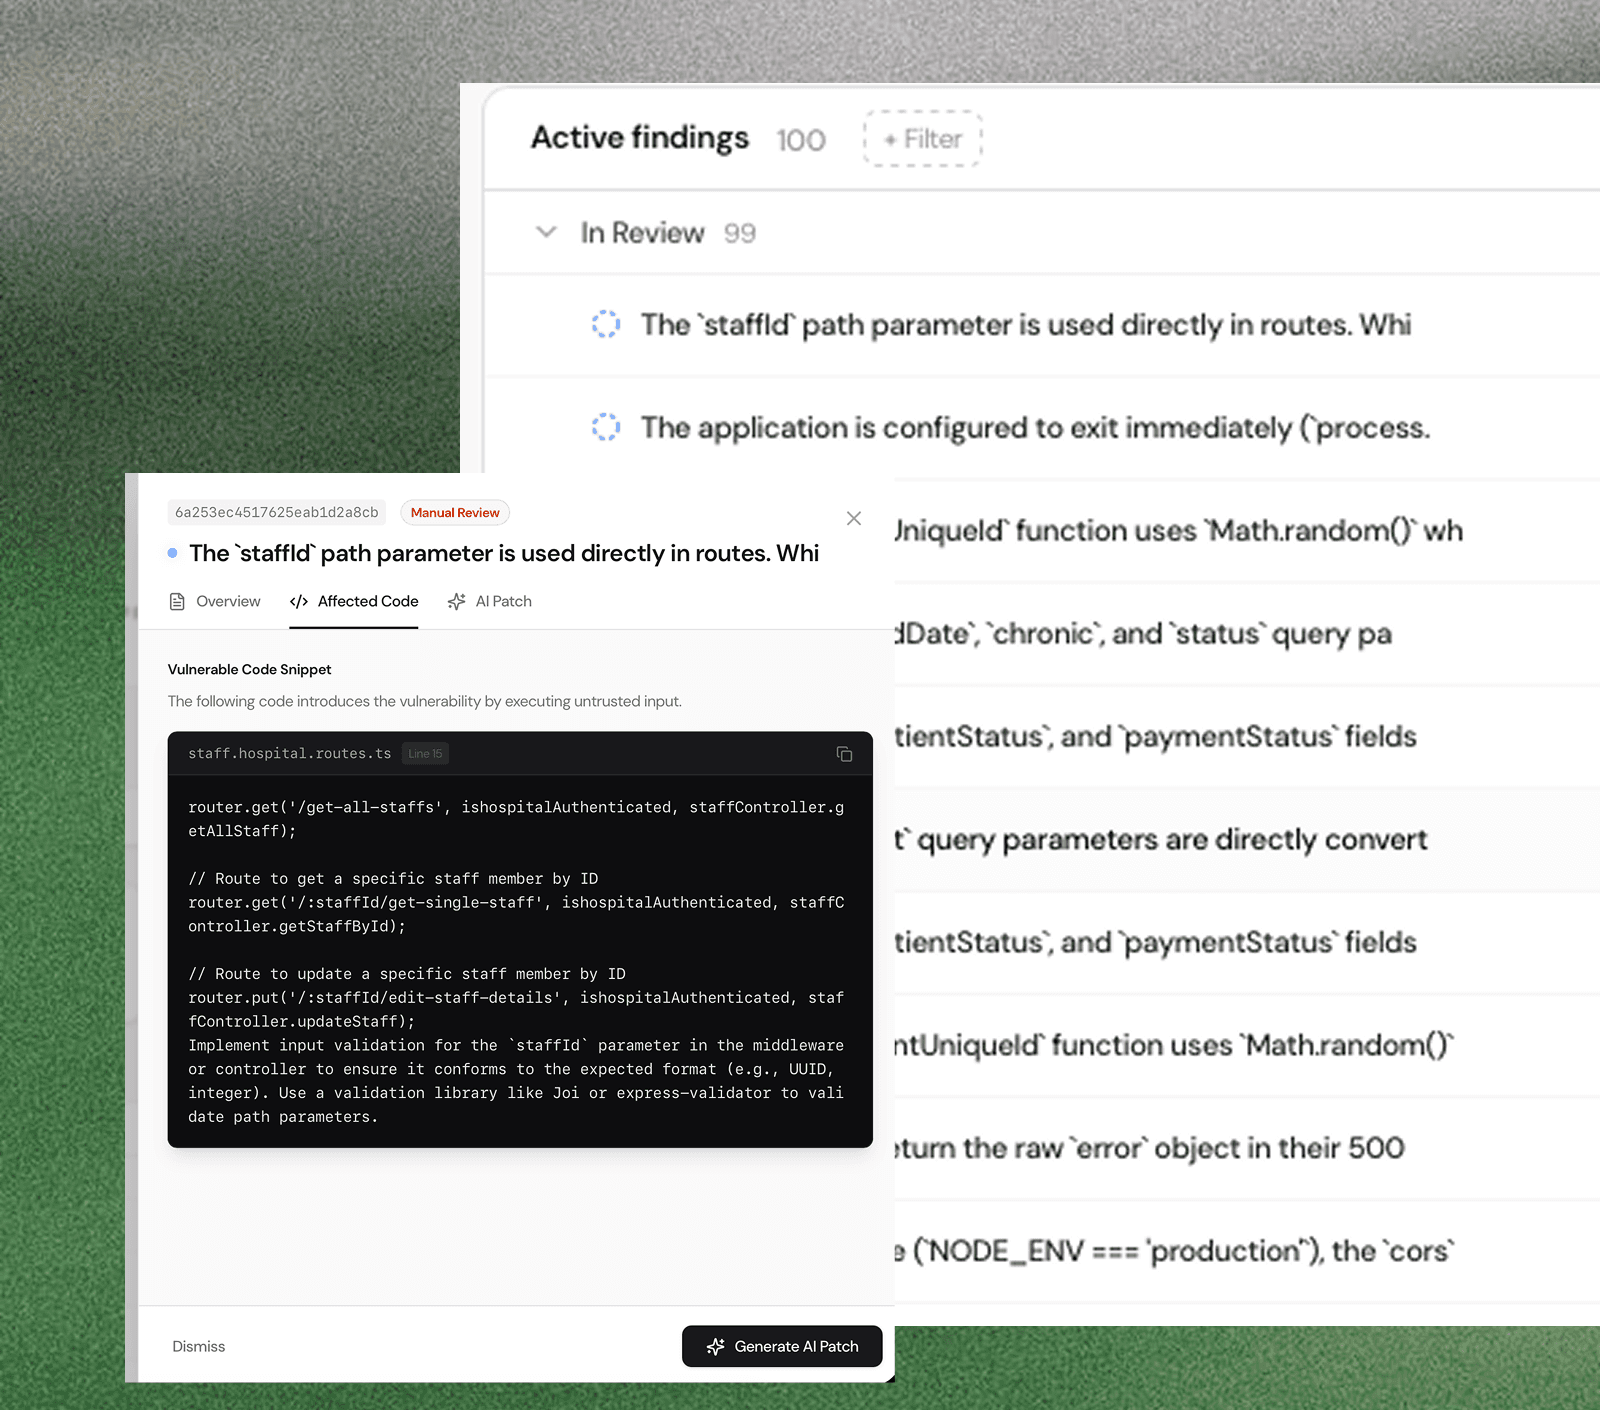Click the Affected Code brackets icon
The height and width of the screenshot is (1410, 1600).
pos(299,601)
